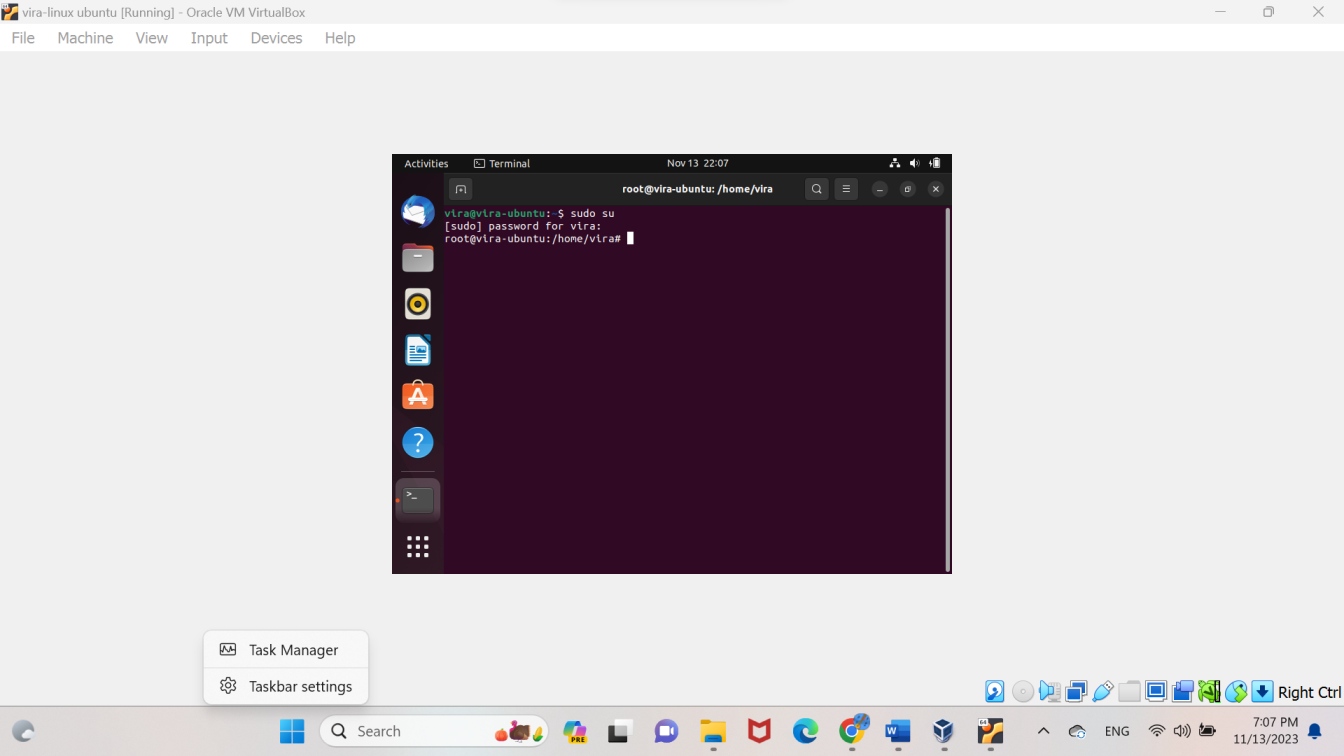The width and height of the screenshot is (1344, 756).
Task: Click the network adapters status icon
Action: (1076, 691)
